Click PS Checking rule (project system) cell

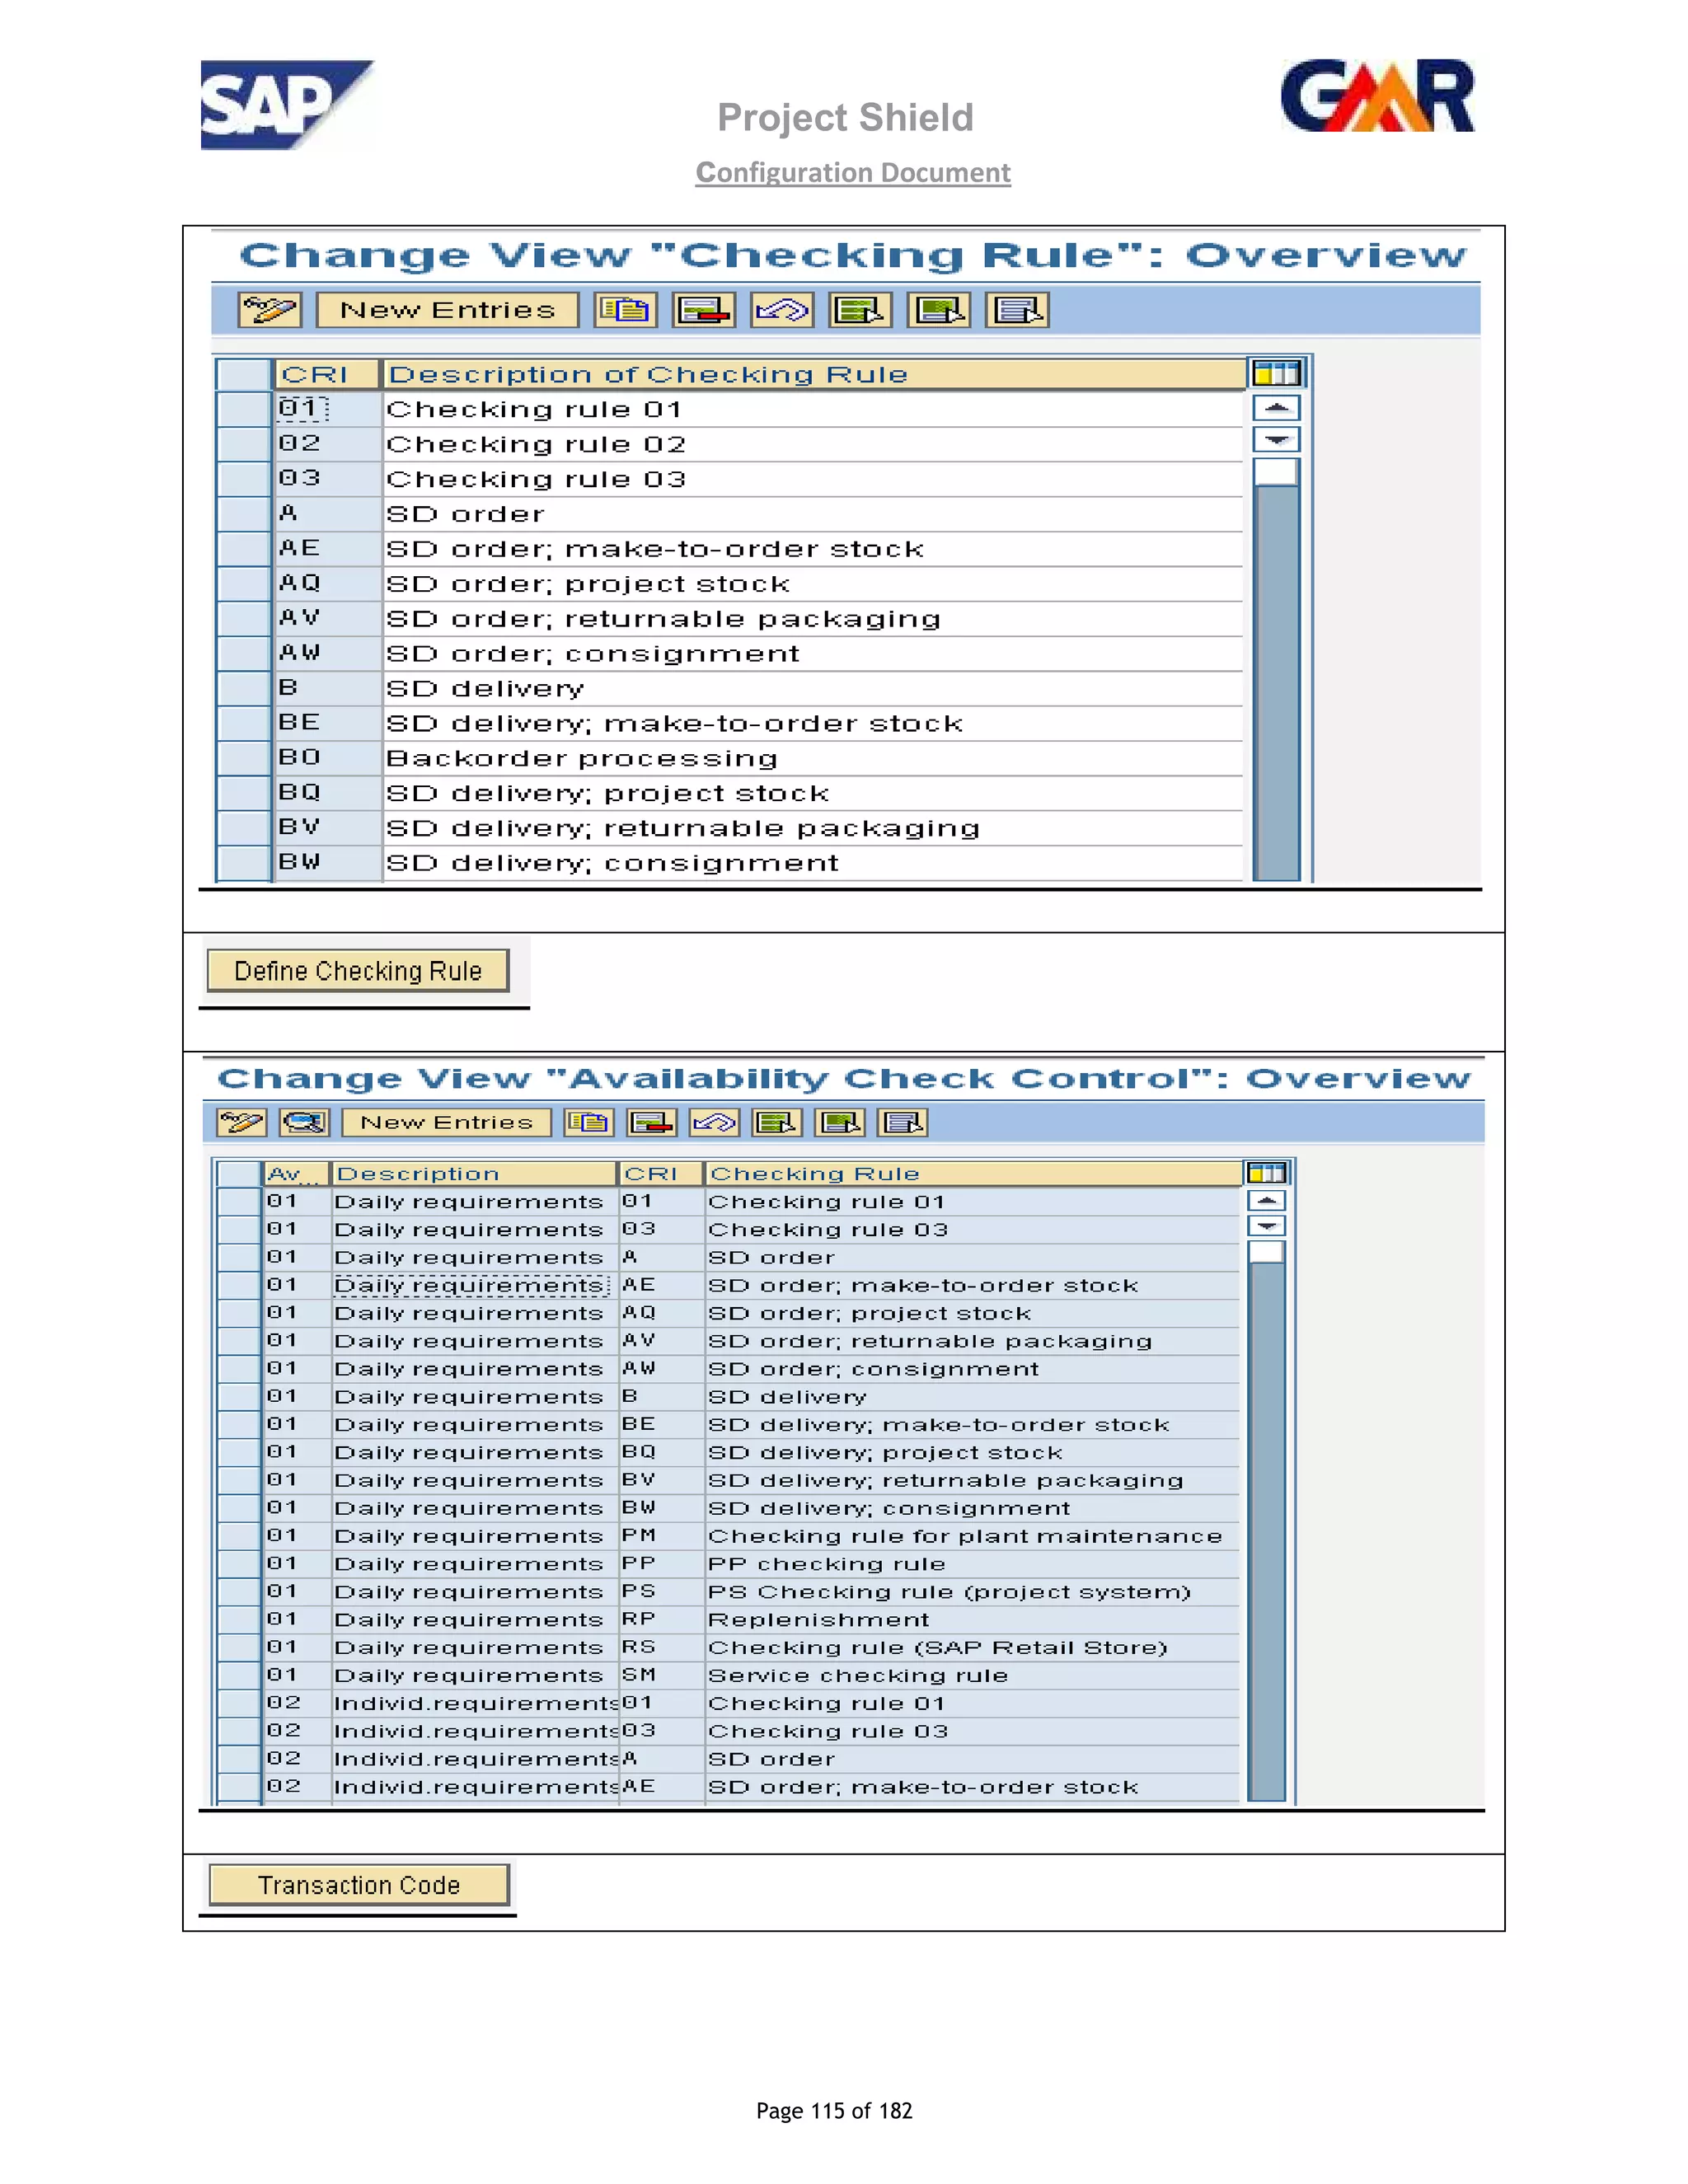(x=972, y=1592)
